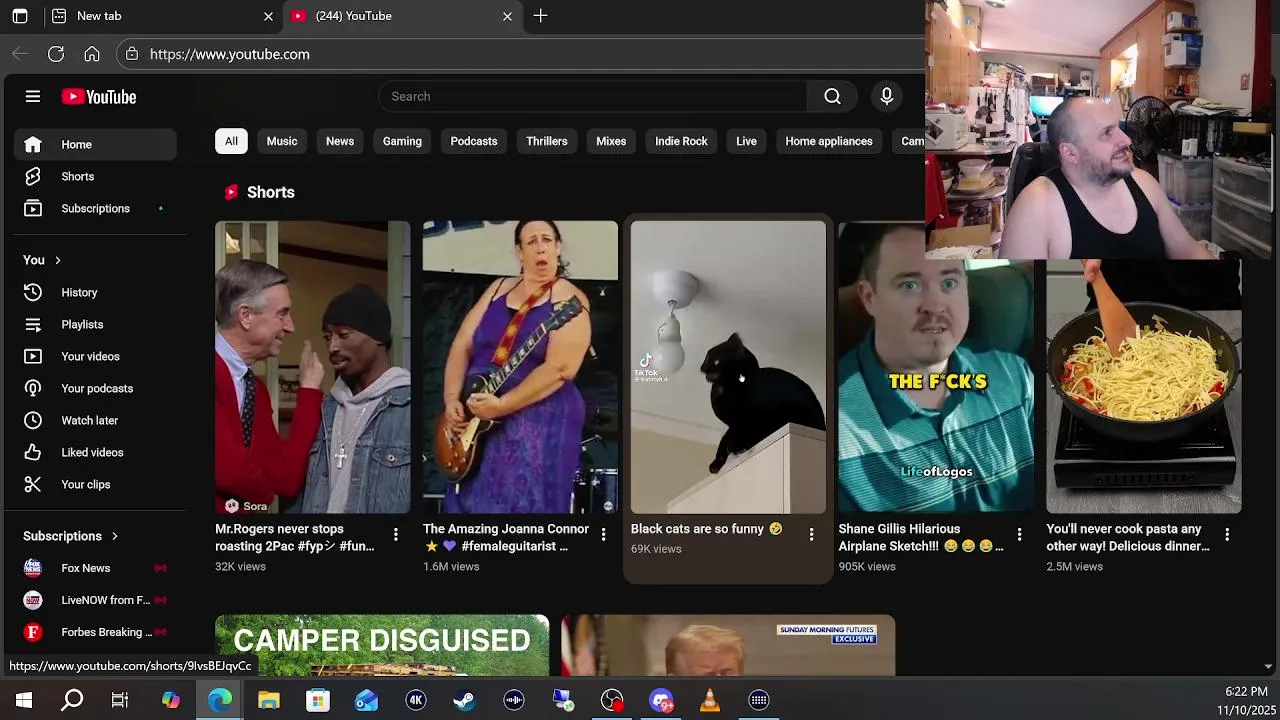Click the browser address bar URL
Image resolution: width=1280 pixels, height=720 pixels.
click(x=230, y=54)
